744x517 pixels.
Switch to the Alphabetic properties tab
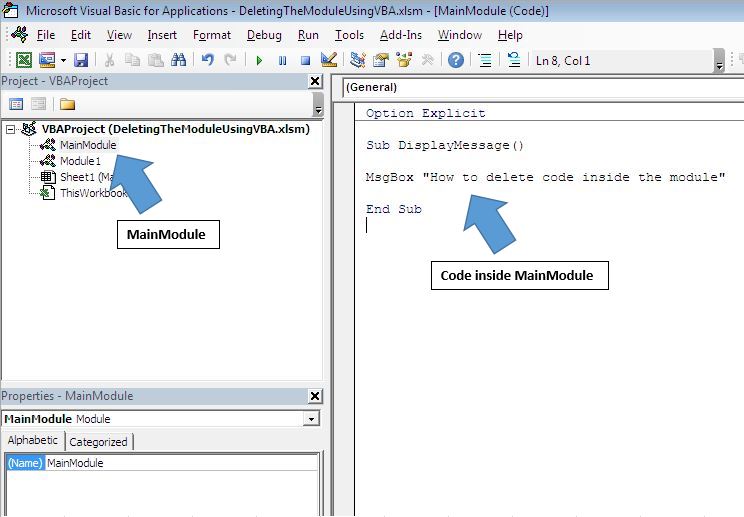pos(33,440)
